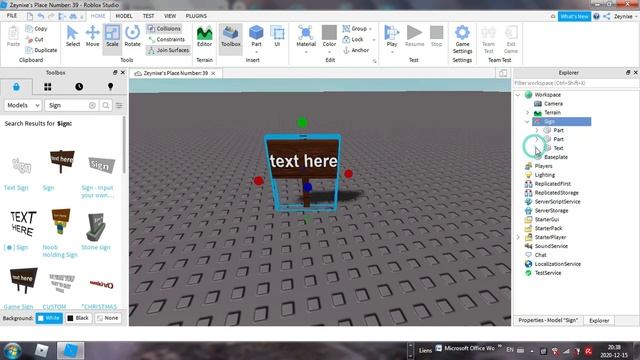Select the Select tool in ribbon
This screenshot has width=640, height=360.
pos(72,36)
